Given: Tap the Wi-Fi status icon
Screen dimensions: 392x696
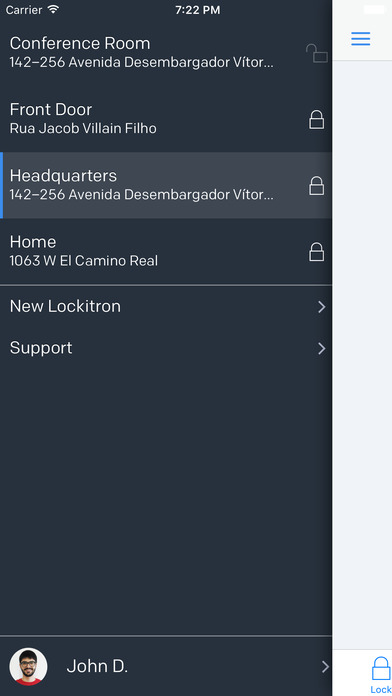Looking at the screenshot, I should click(x=53, y=9).
